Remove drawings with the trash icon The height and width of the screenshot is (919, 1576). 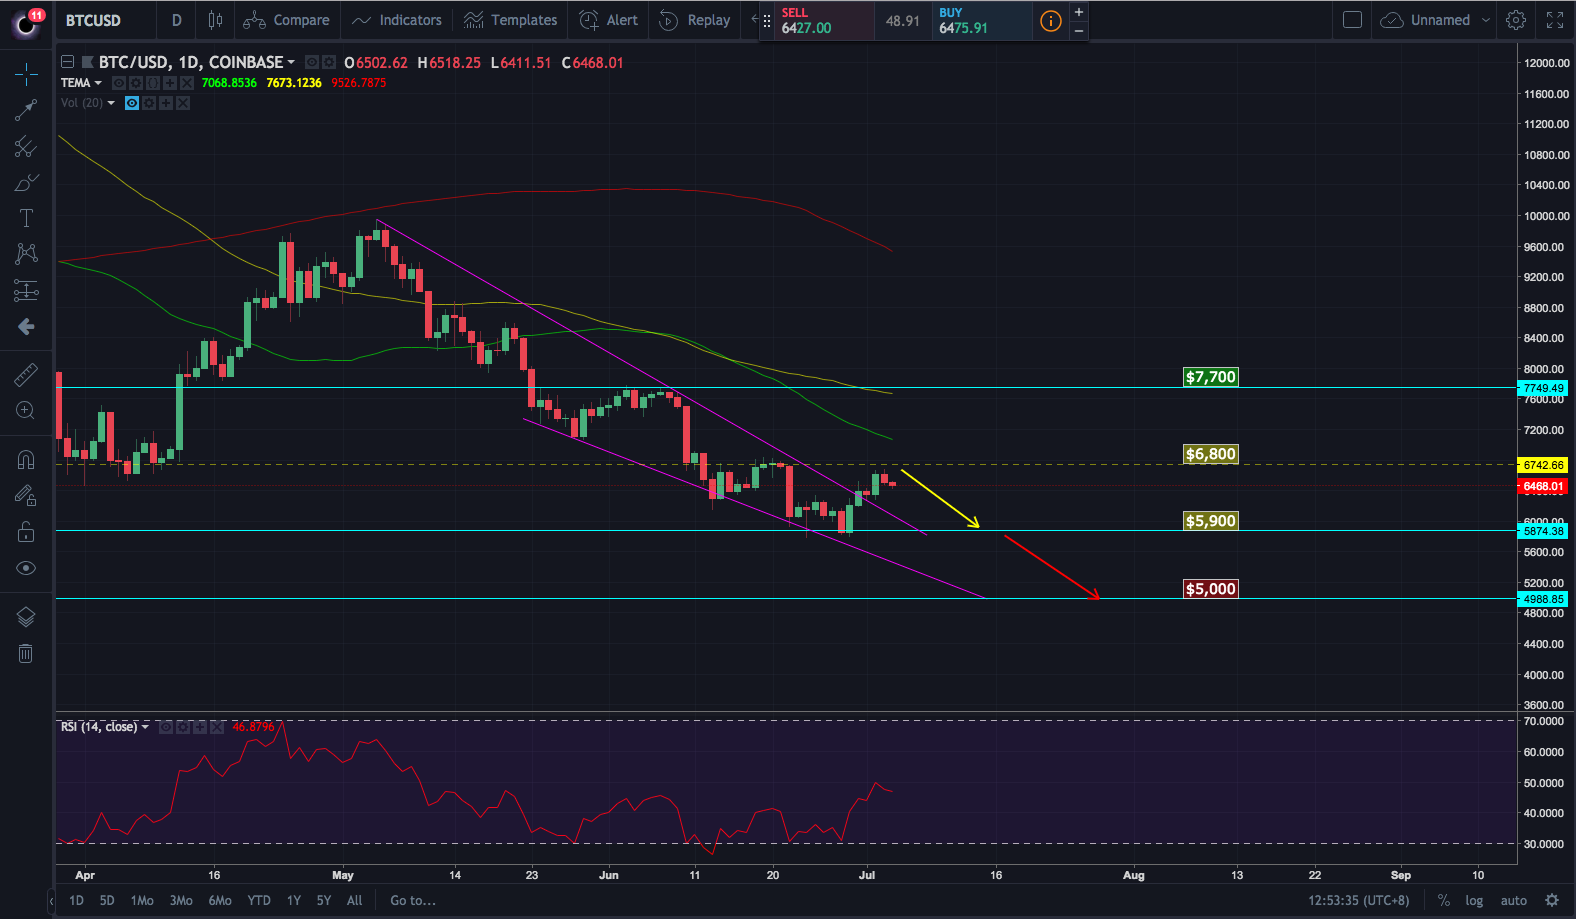(x=26, y=654)
